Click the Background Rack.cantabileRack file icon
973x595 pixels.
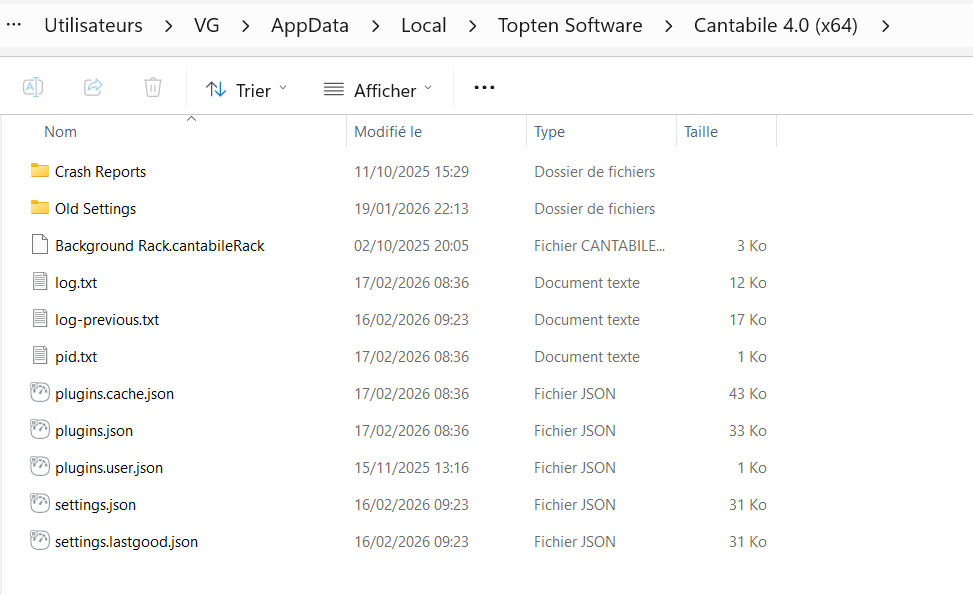point(40,245)
